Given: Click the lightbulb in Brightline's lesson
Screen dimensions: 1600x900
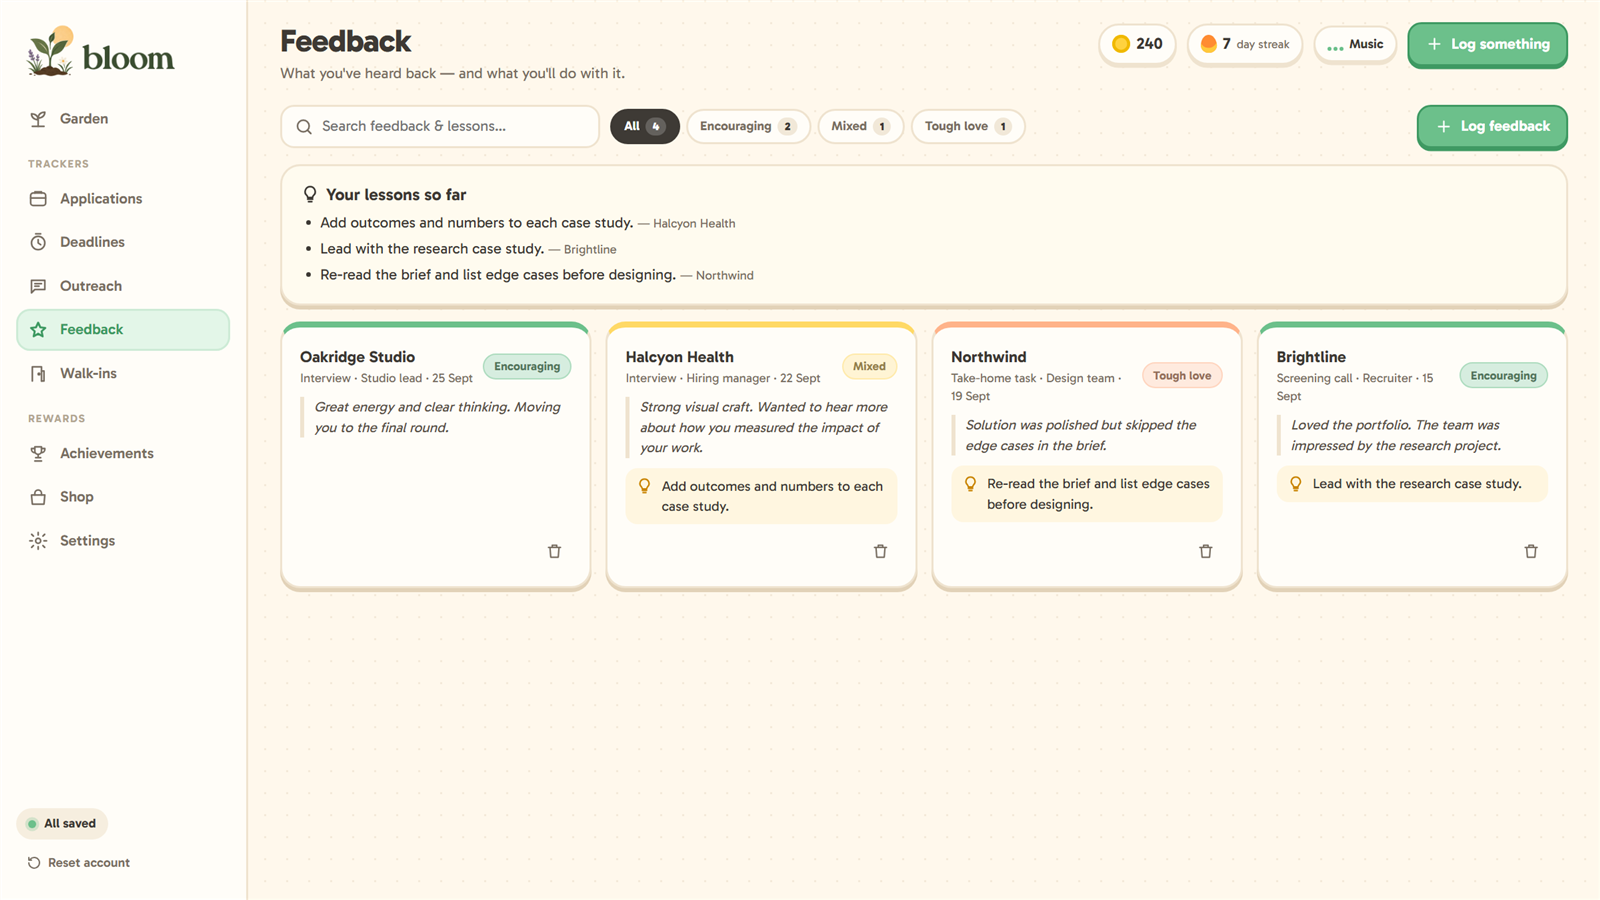Looking at the screenshot, I should pyautogui.click(x=1296, y=484).
